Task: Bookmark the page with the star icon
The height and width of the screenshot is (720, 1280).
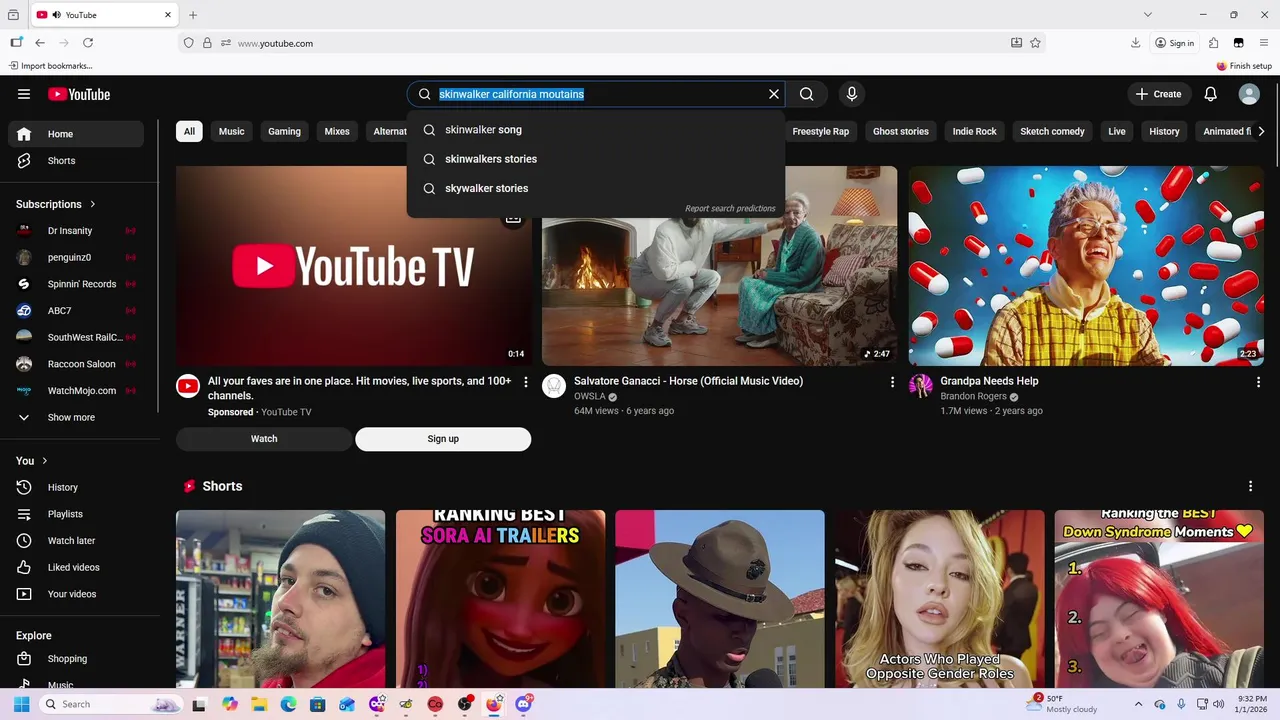Action: pos(1035,43)
